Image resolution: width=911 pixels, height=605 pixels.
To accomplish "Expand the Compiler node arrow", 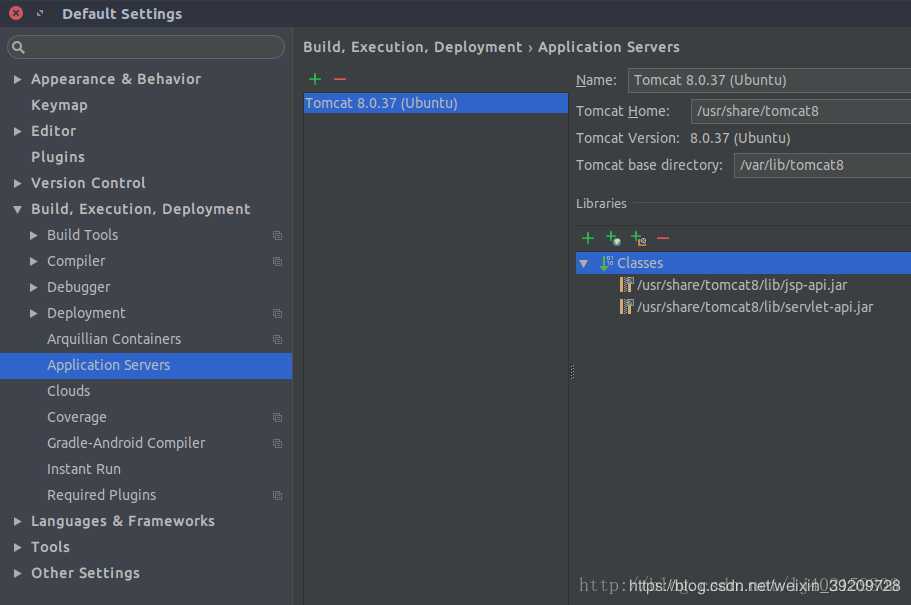I will [x=34, y=262].
